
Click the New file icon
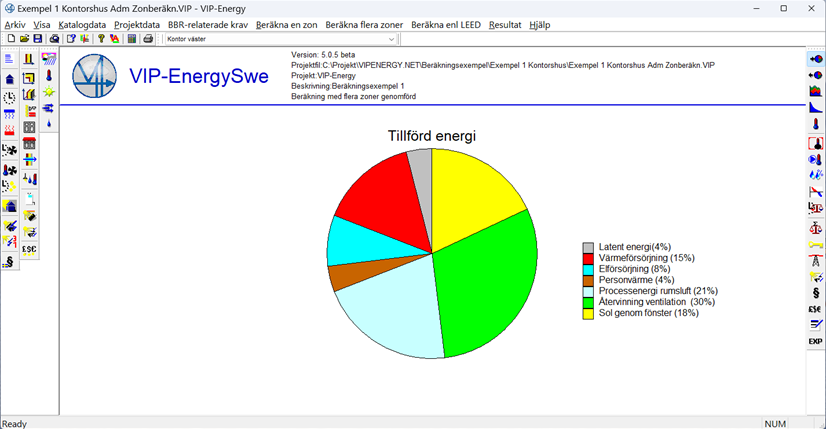10,39
